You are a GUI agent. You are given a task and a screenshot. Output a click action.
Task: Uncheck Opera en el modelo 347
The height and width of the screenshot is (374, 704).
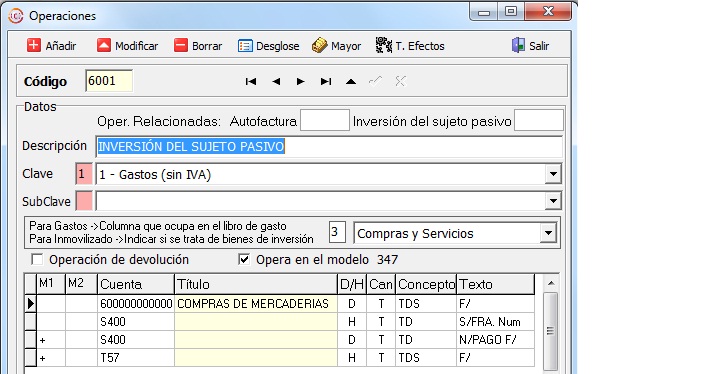point(244,260)
